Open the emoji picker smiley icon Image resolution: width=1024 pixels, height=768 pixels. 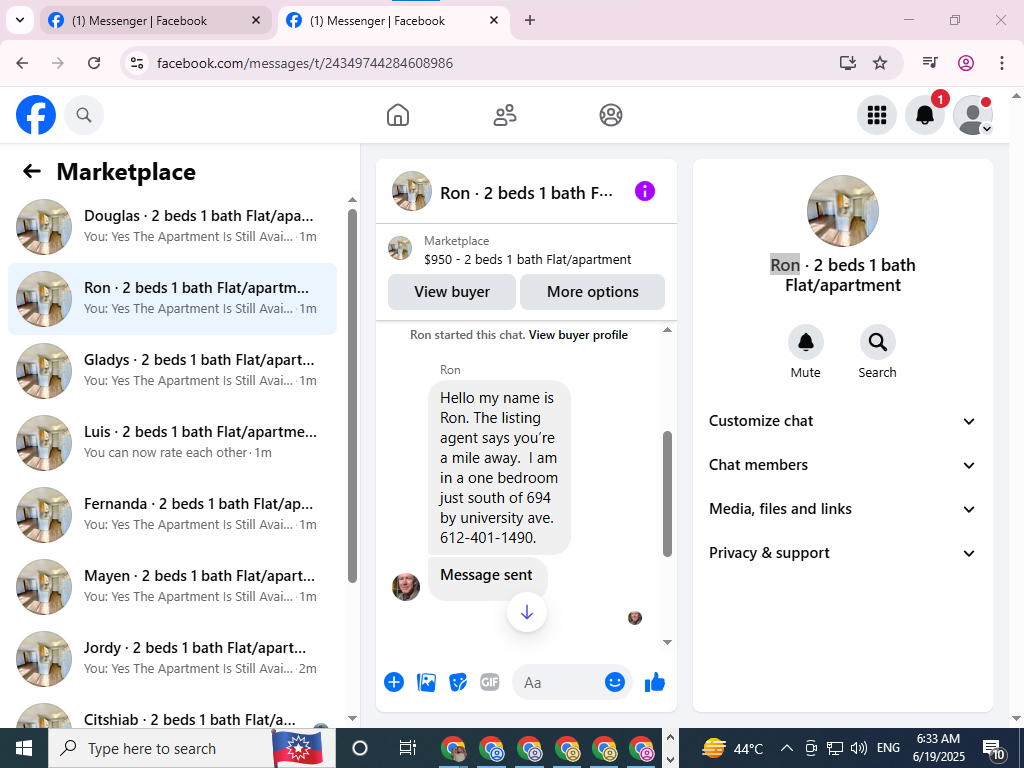(x=615, y=682)
